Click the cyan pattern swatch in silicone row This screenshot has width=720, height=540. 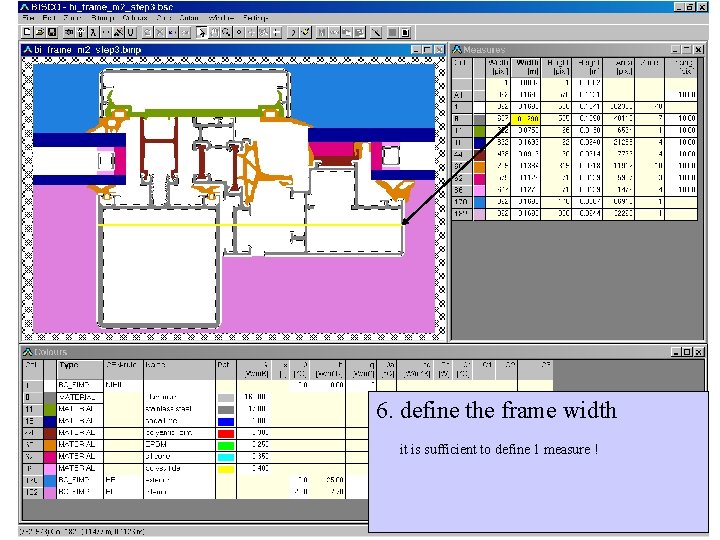pyautogui.click(x=226, y=457)
